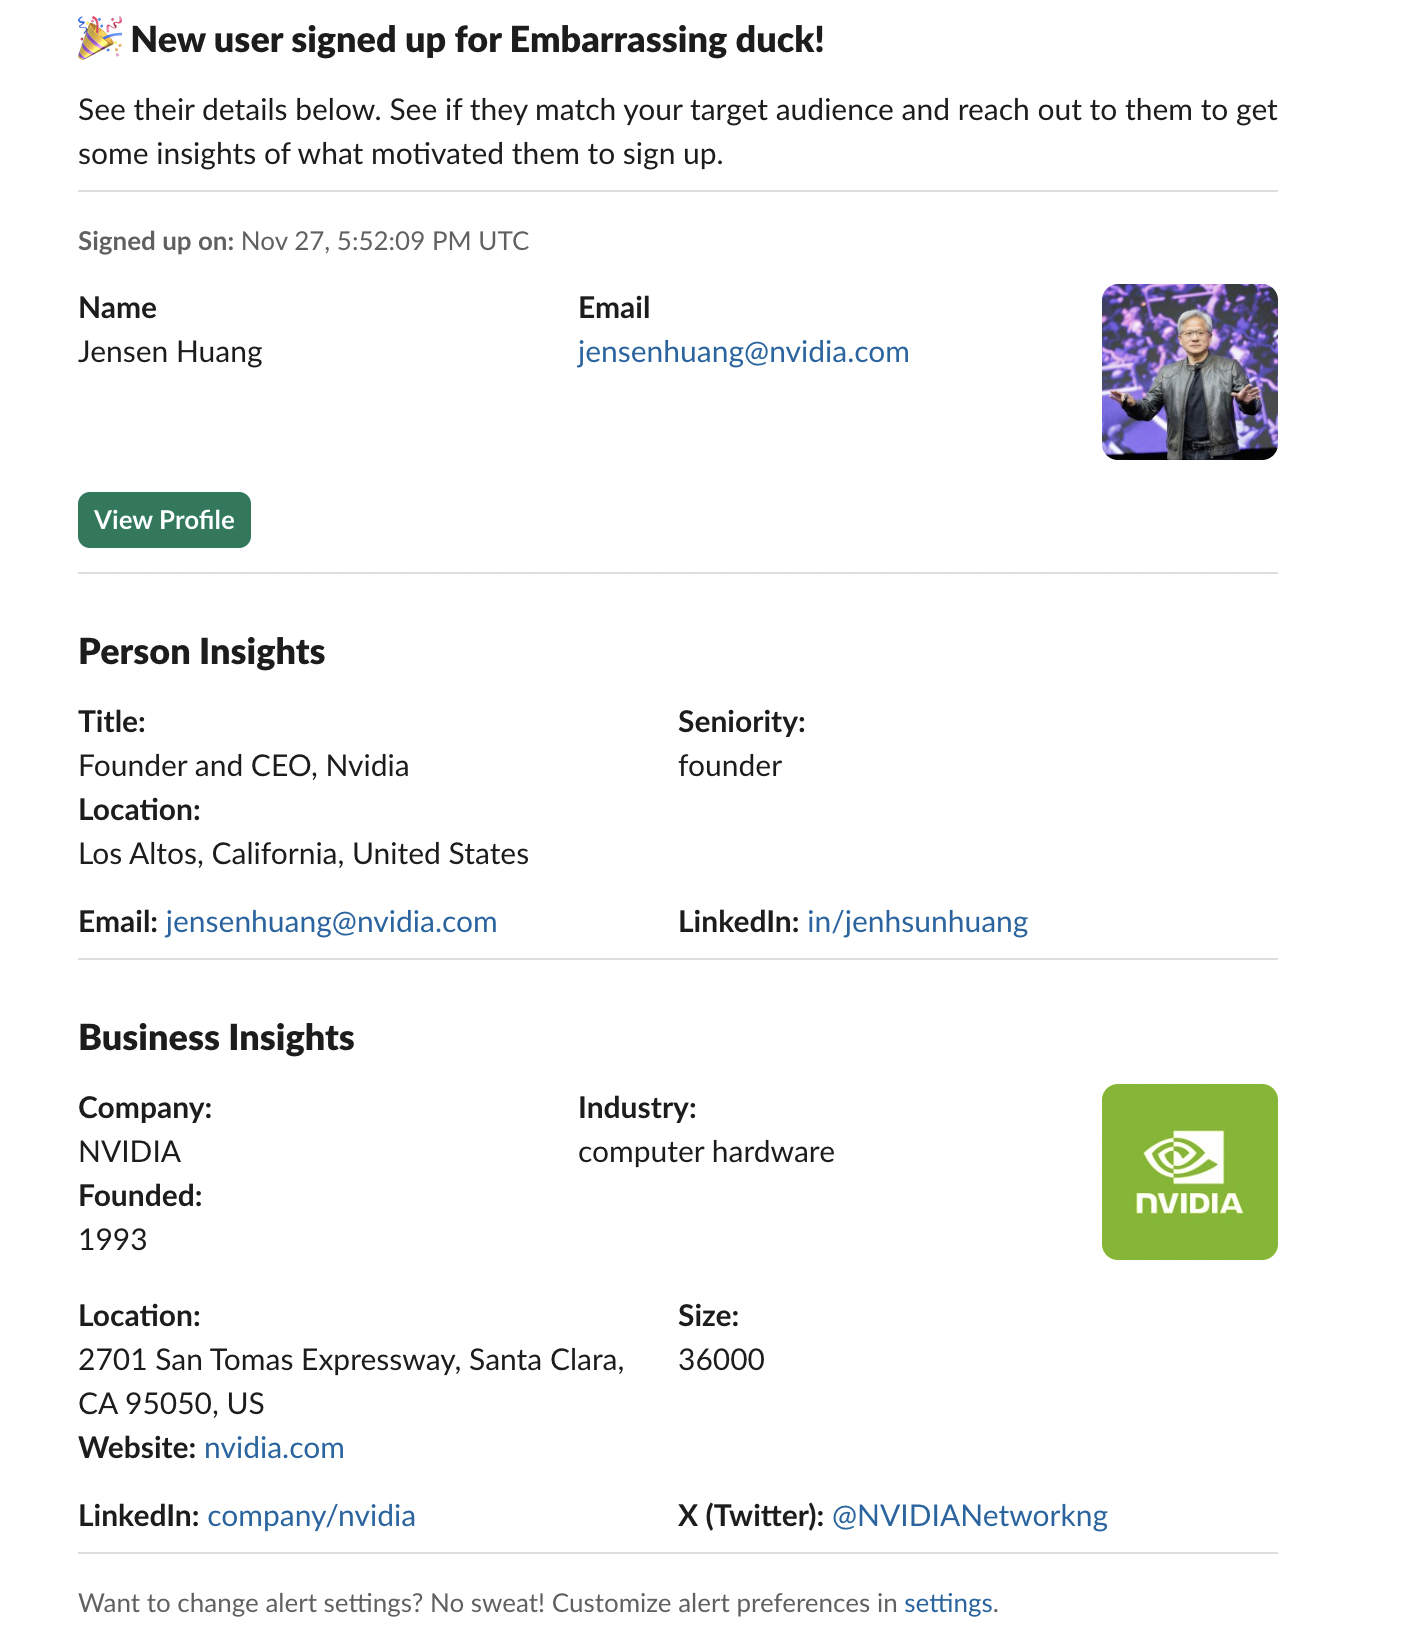Viewport: 1424px width, 1644px height.
Task: Click the Business Insights heading
Action: pyautogui.click(x=216, y=1038)
